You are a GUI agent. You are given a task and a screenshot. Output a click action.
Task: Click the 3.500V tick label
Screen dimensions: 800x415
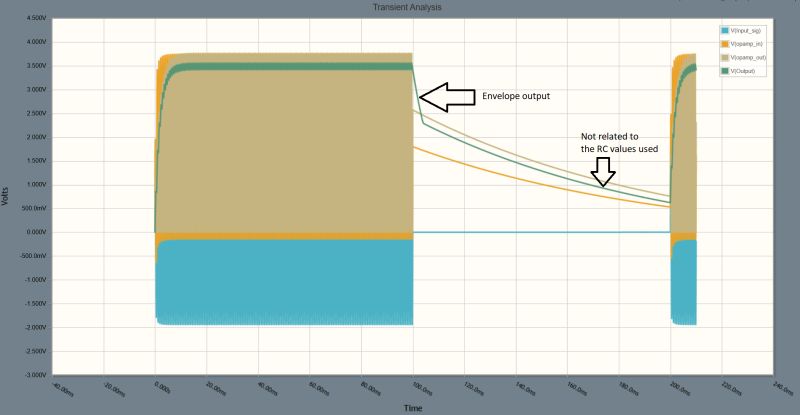pos(36,66)
